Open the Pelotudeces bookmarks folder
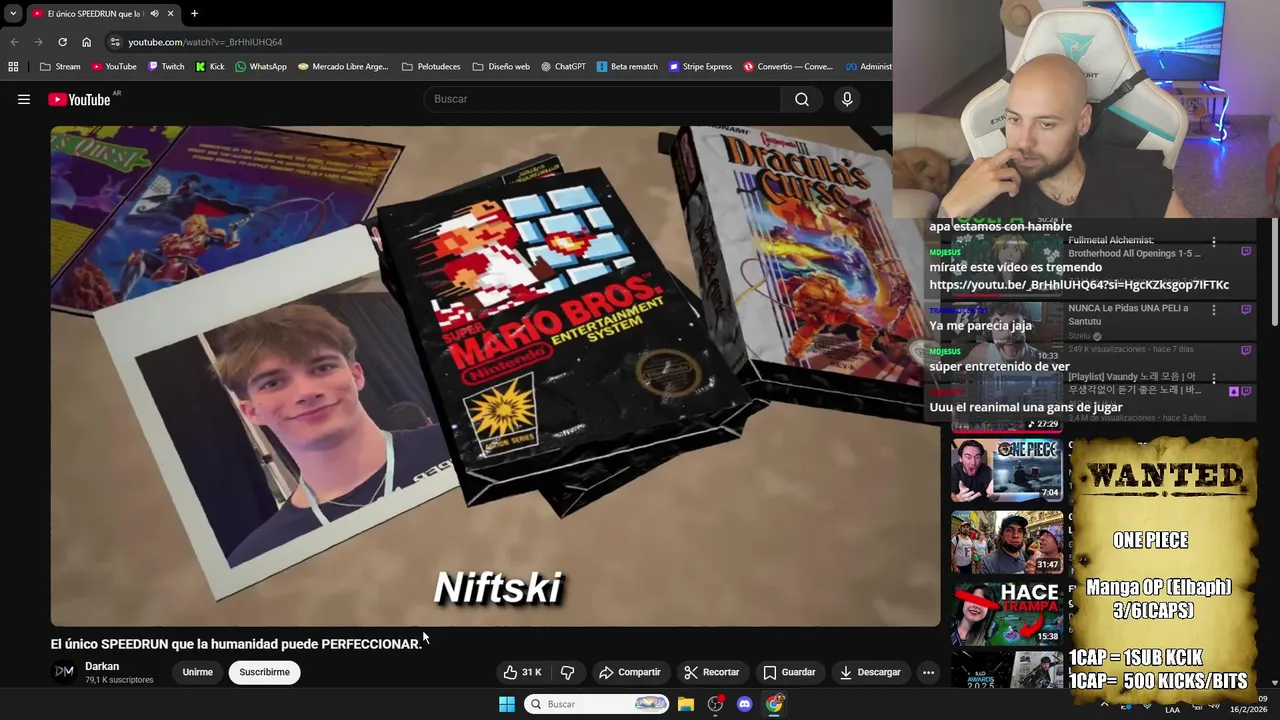Viewport: 1280px width, 720px height. pos(431,67)
